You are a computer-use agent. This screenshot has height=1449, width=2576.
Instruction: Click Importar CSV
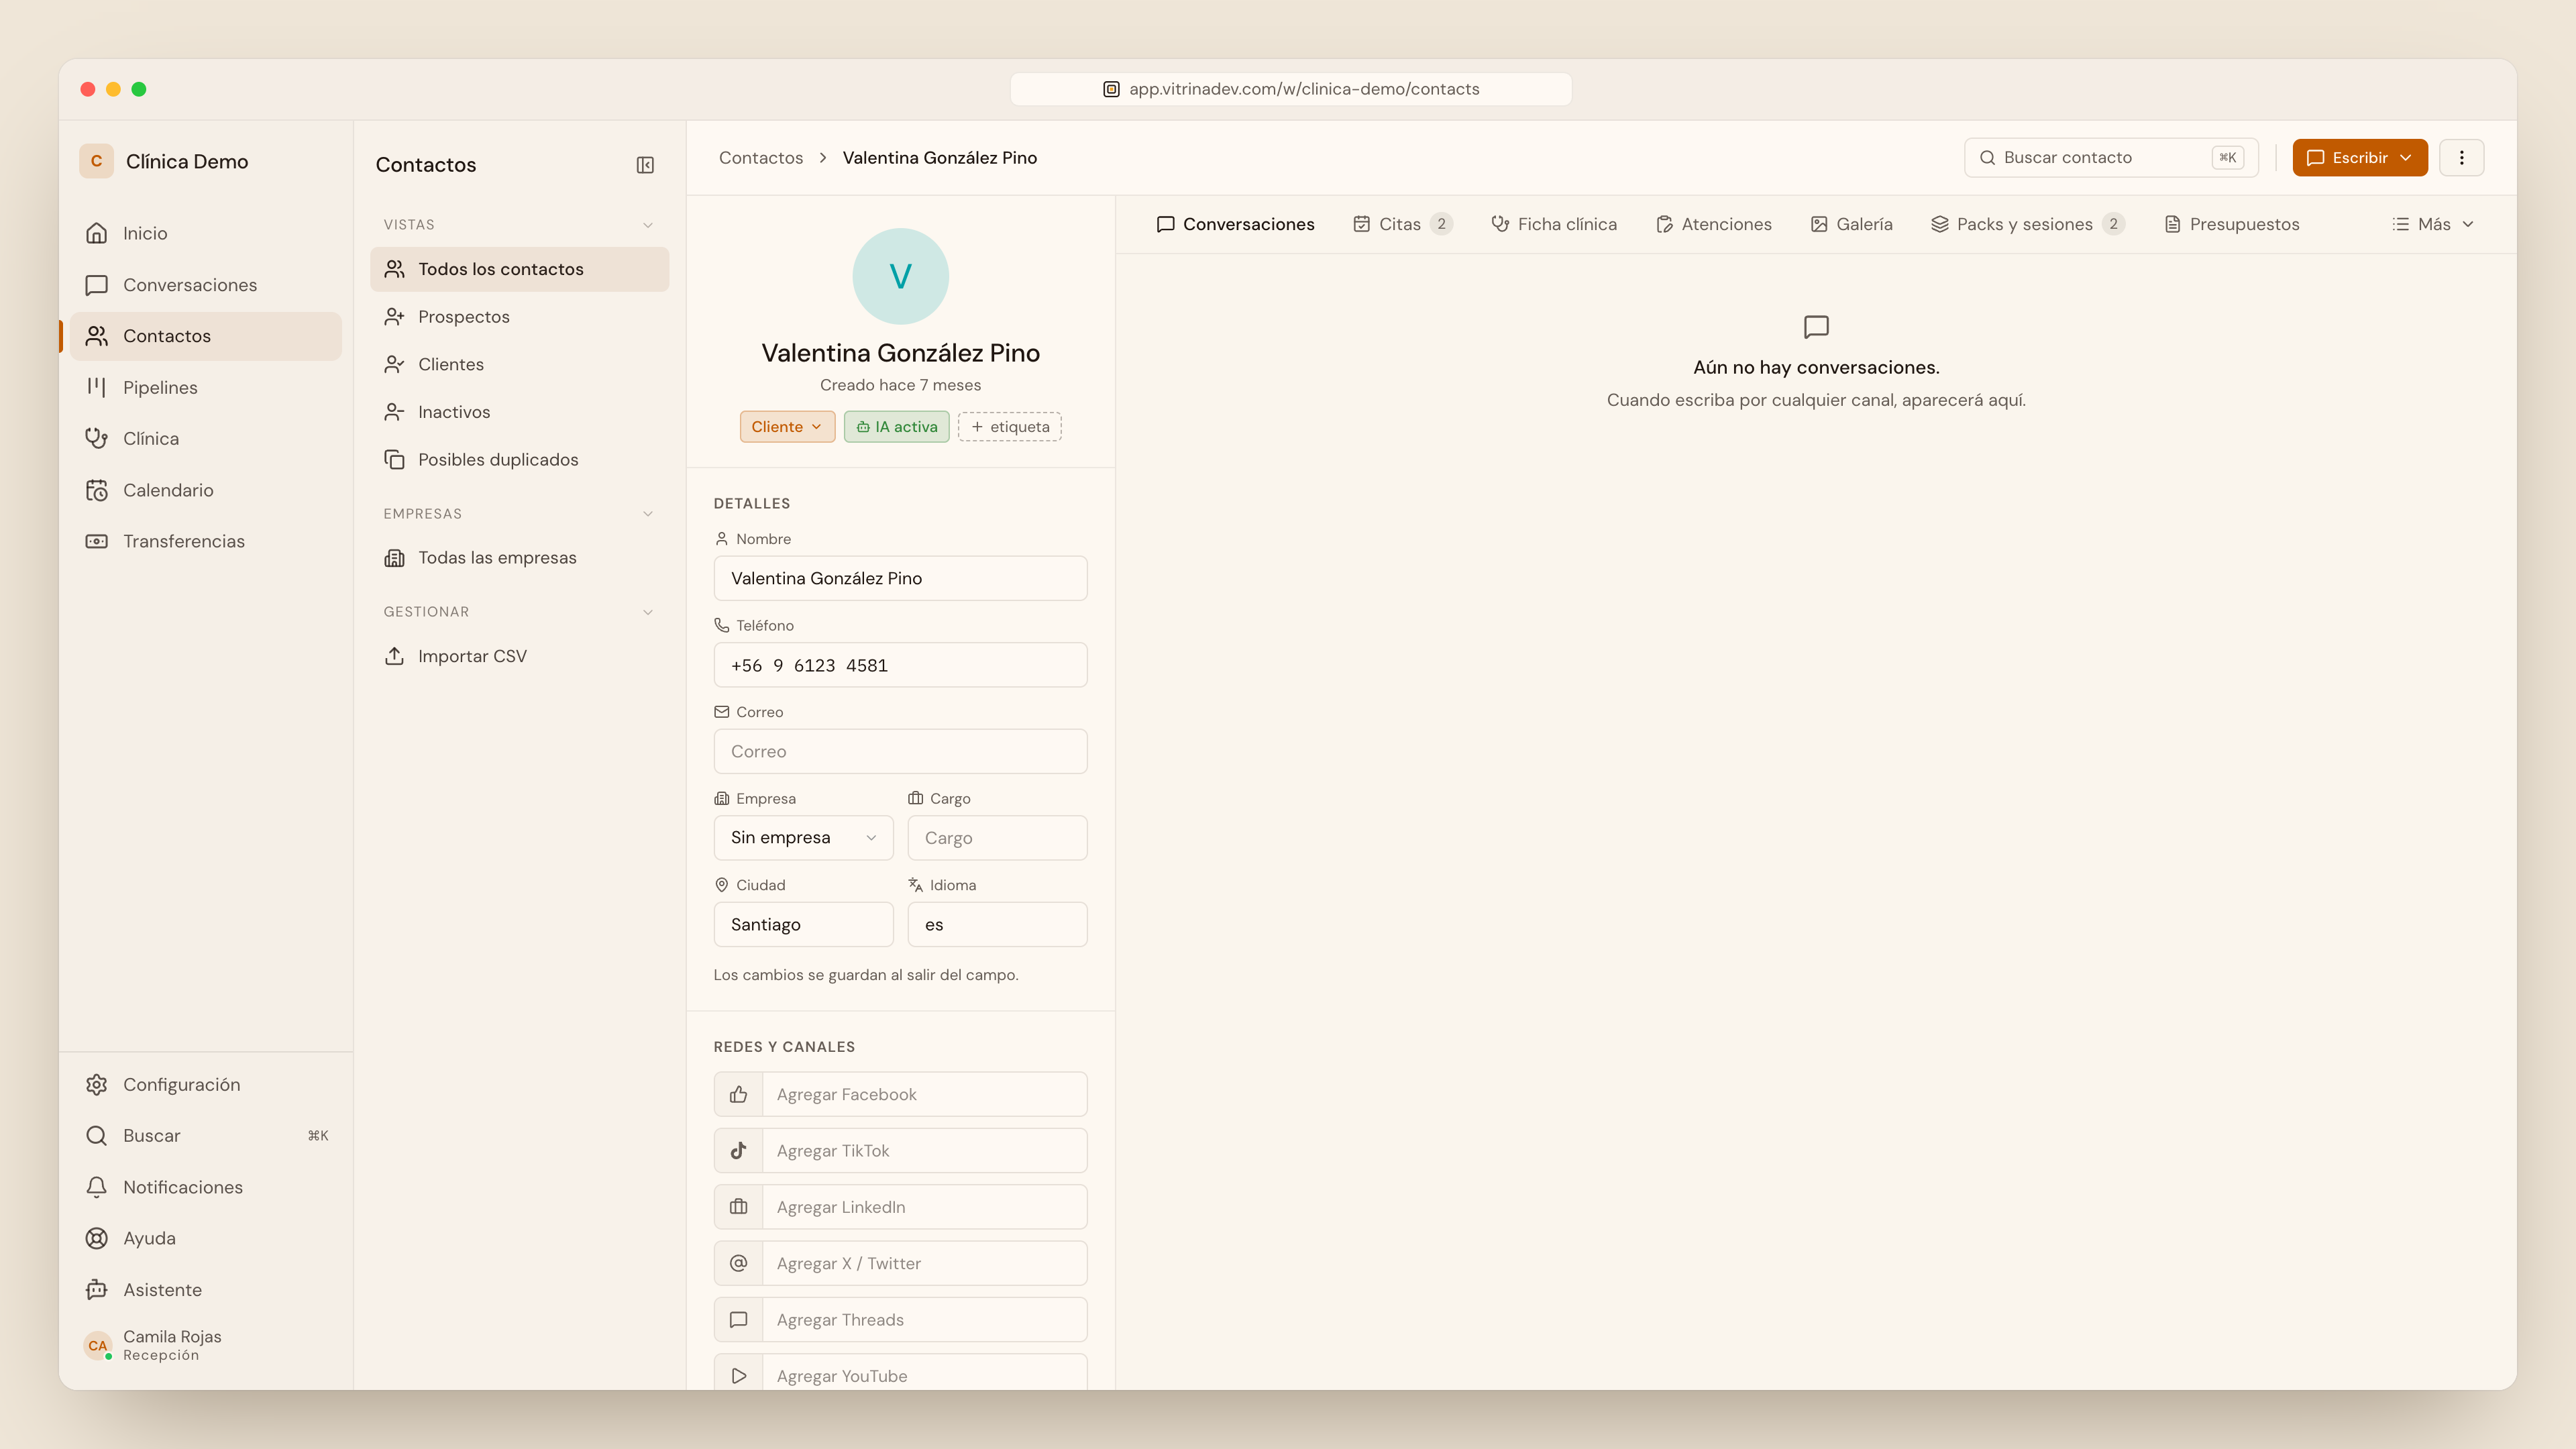[x=519, y=656]
